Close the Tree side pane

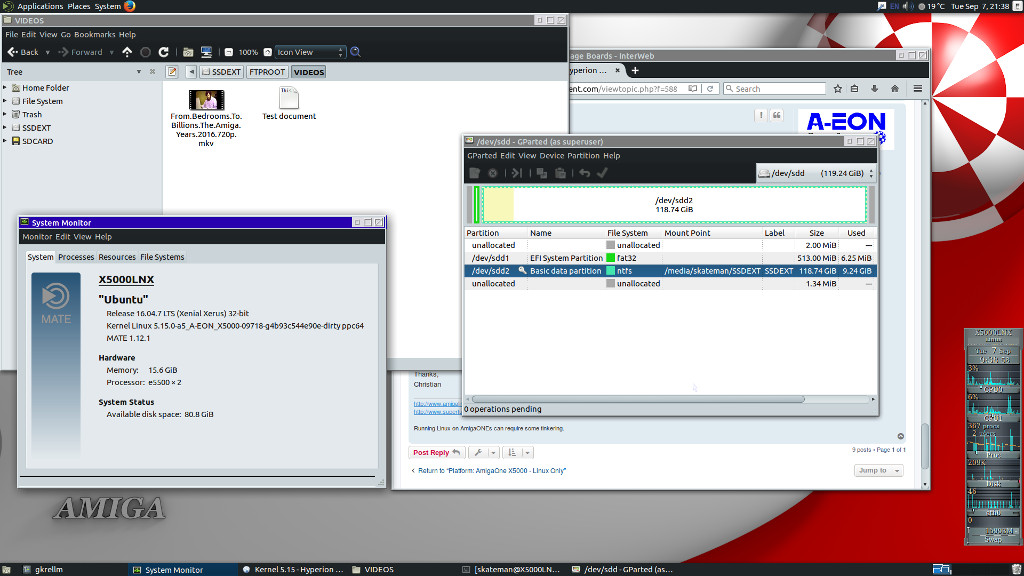pyautogui.click(x=152, y=72)
